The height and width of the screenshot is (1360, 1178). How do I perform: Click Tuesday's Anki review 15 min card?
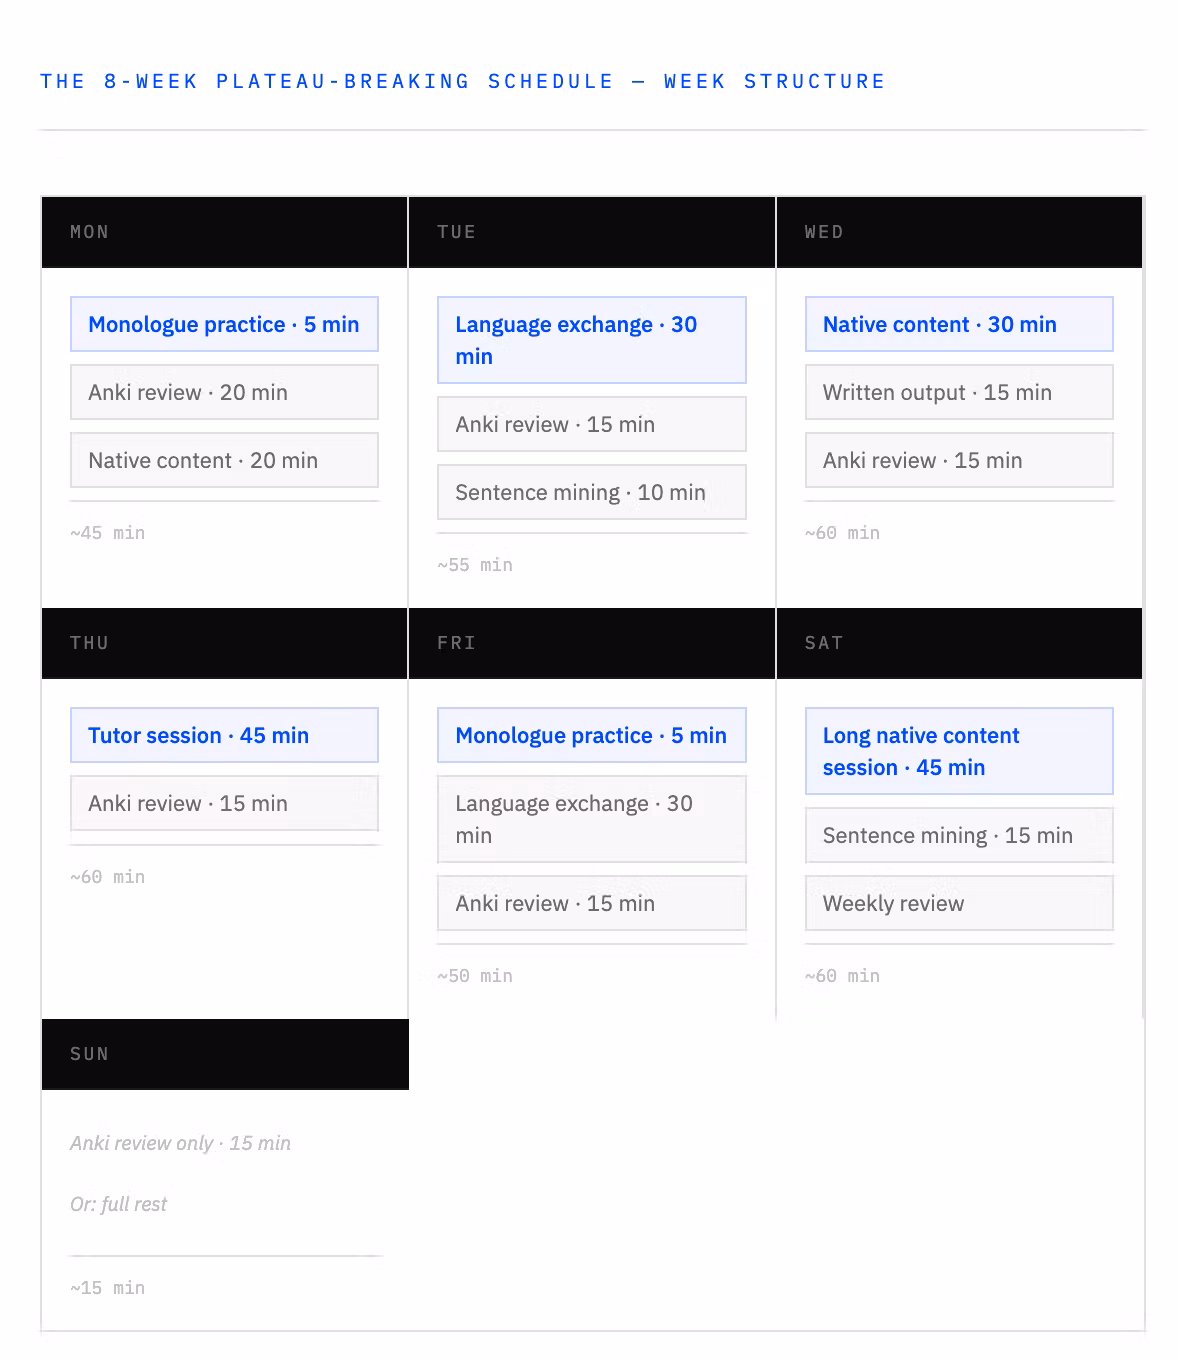[x=592, y=424]
